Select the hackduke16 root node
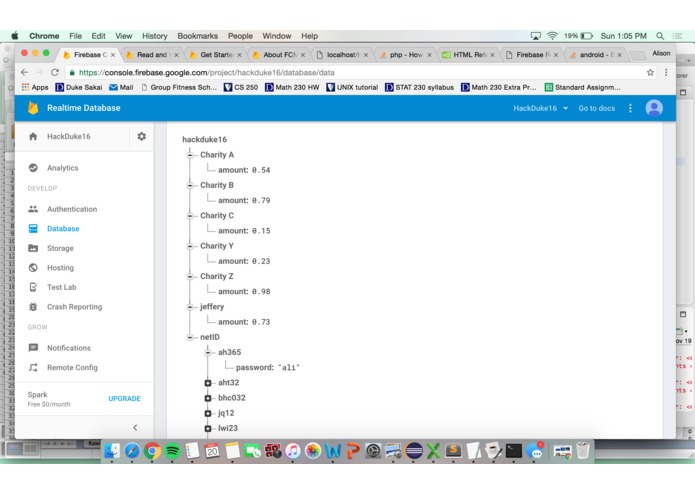695x494 pixels. pyautogui.click(x=204, y=140)
